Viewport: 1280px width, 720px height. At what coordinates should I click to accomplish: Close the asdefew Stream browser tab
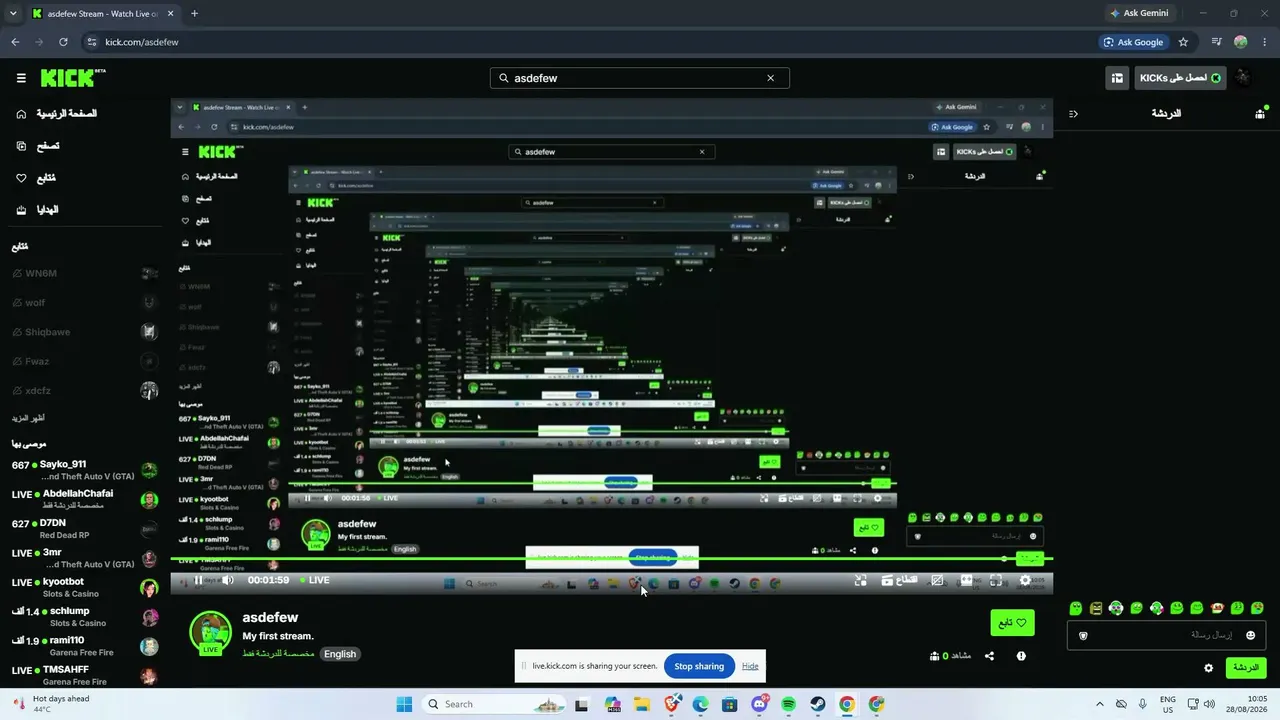170,14
